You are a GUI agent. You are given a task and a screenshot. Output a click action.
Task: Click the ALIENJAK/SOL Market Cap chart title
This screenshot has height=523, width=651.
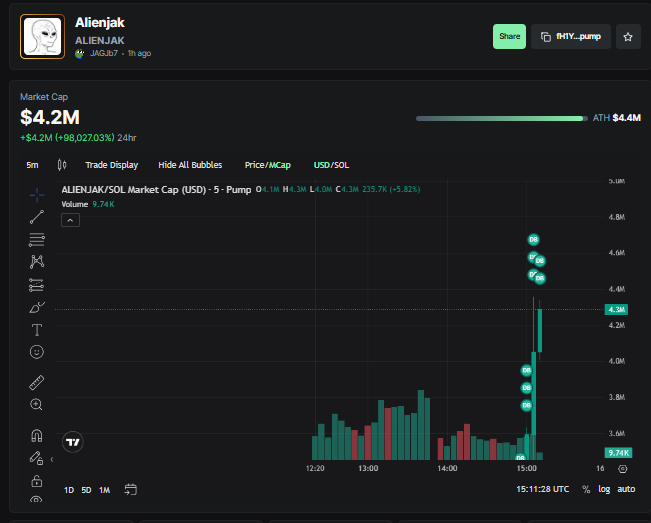[156, 190]
